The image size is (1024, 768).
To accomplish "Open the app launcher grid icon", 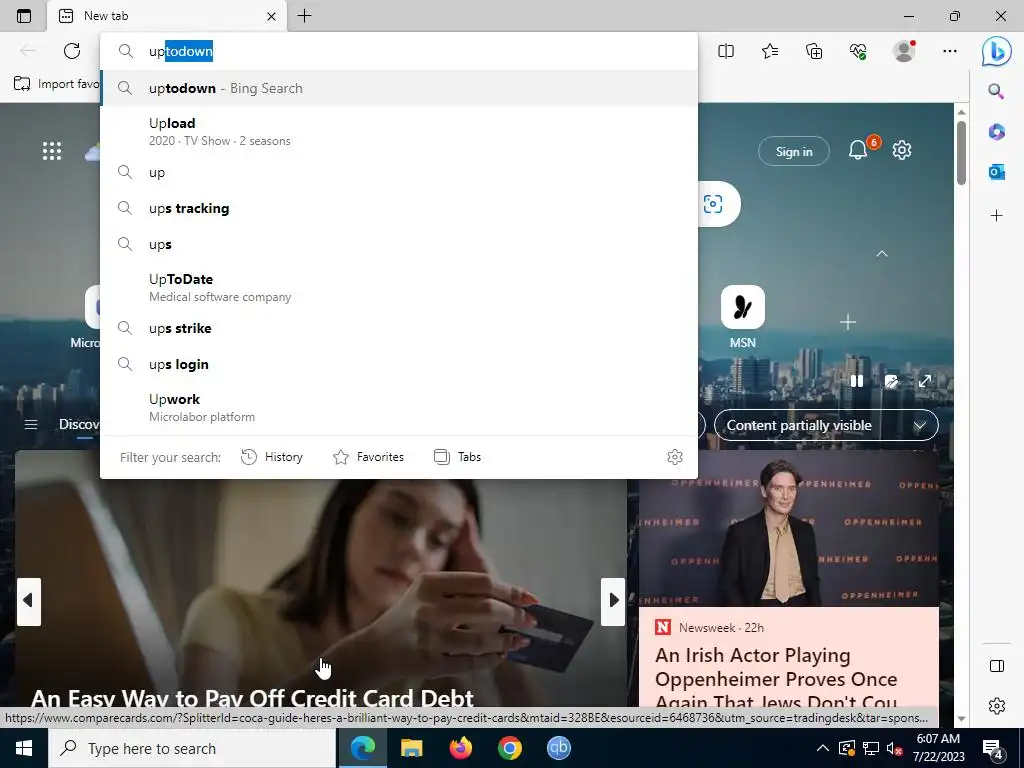I will 52,151.
